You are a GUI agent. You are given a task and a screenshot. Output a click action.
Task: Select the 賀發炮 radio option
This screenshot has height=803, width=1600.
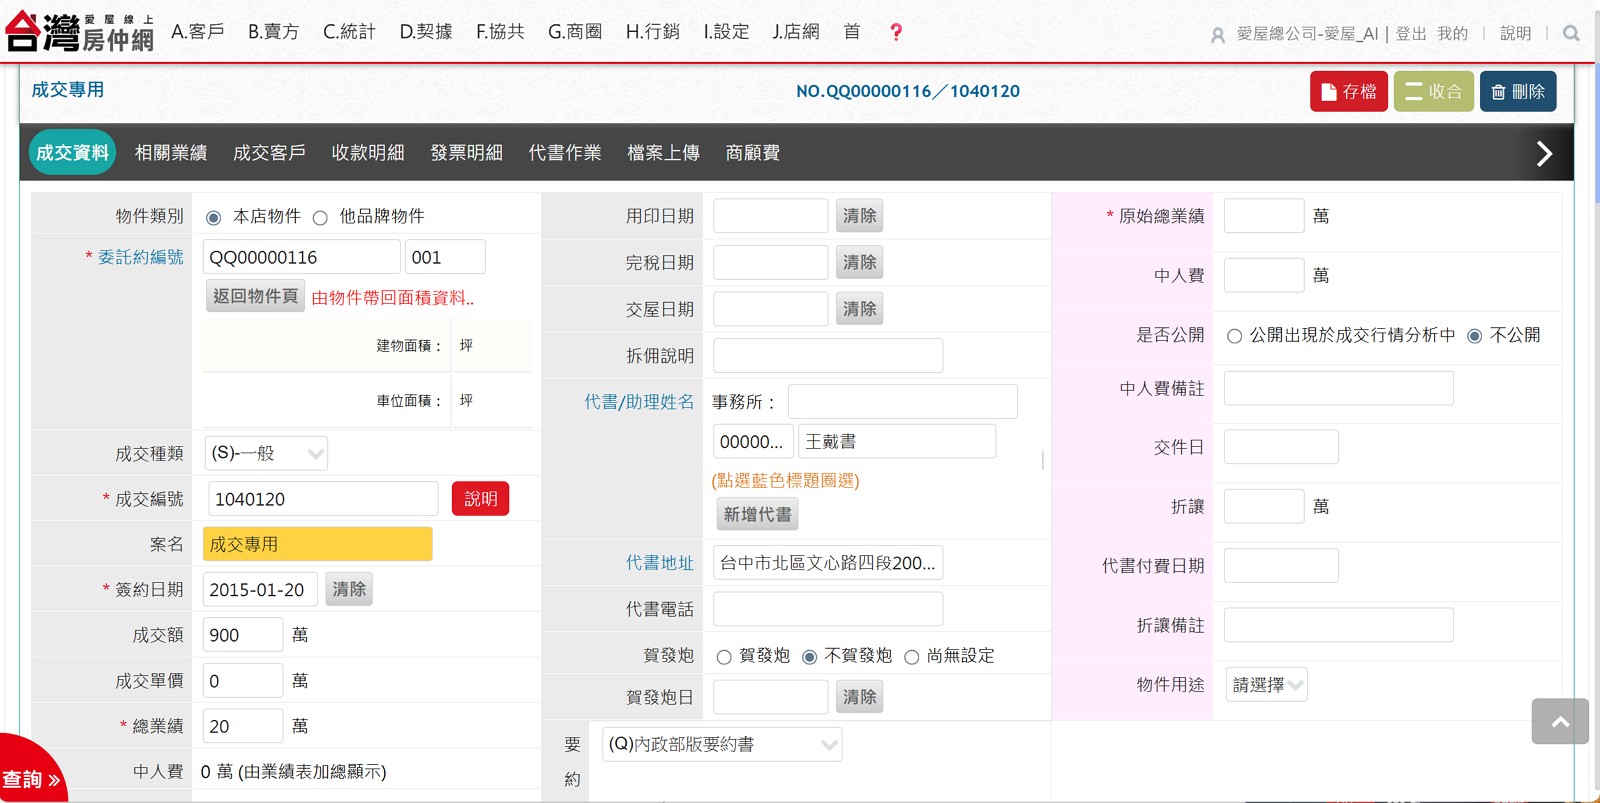[x=724, y=657]
